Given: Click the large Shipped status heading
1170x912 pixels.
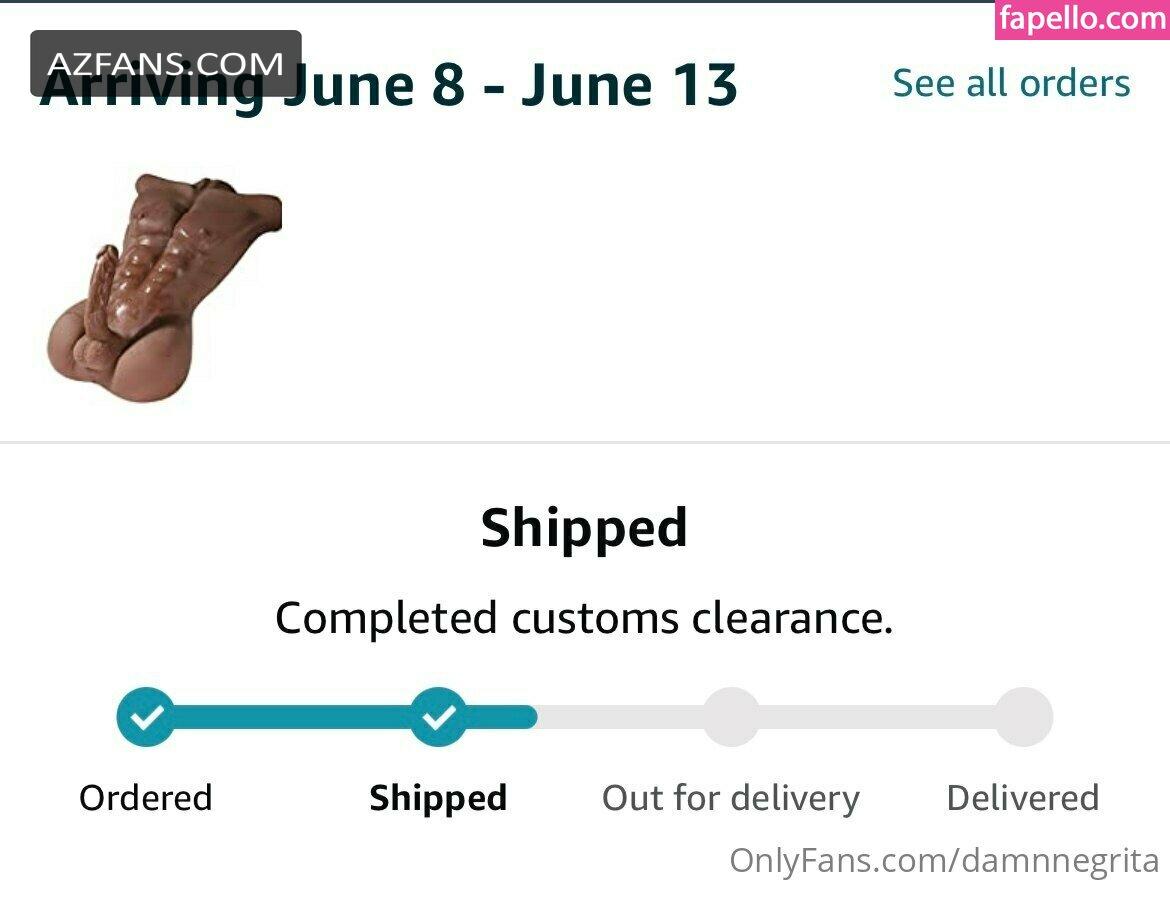Looking at the screenshot, I should point(584,528).
